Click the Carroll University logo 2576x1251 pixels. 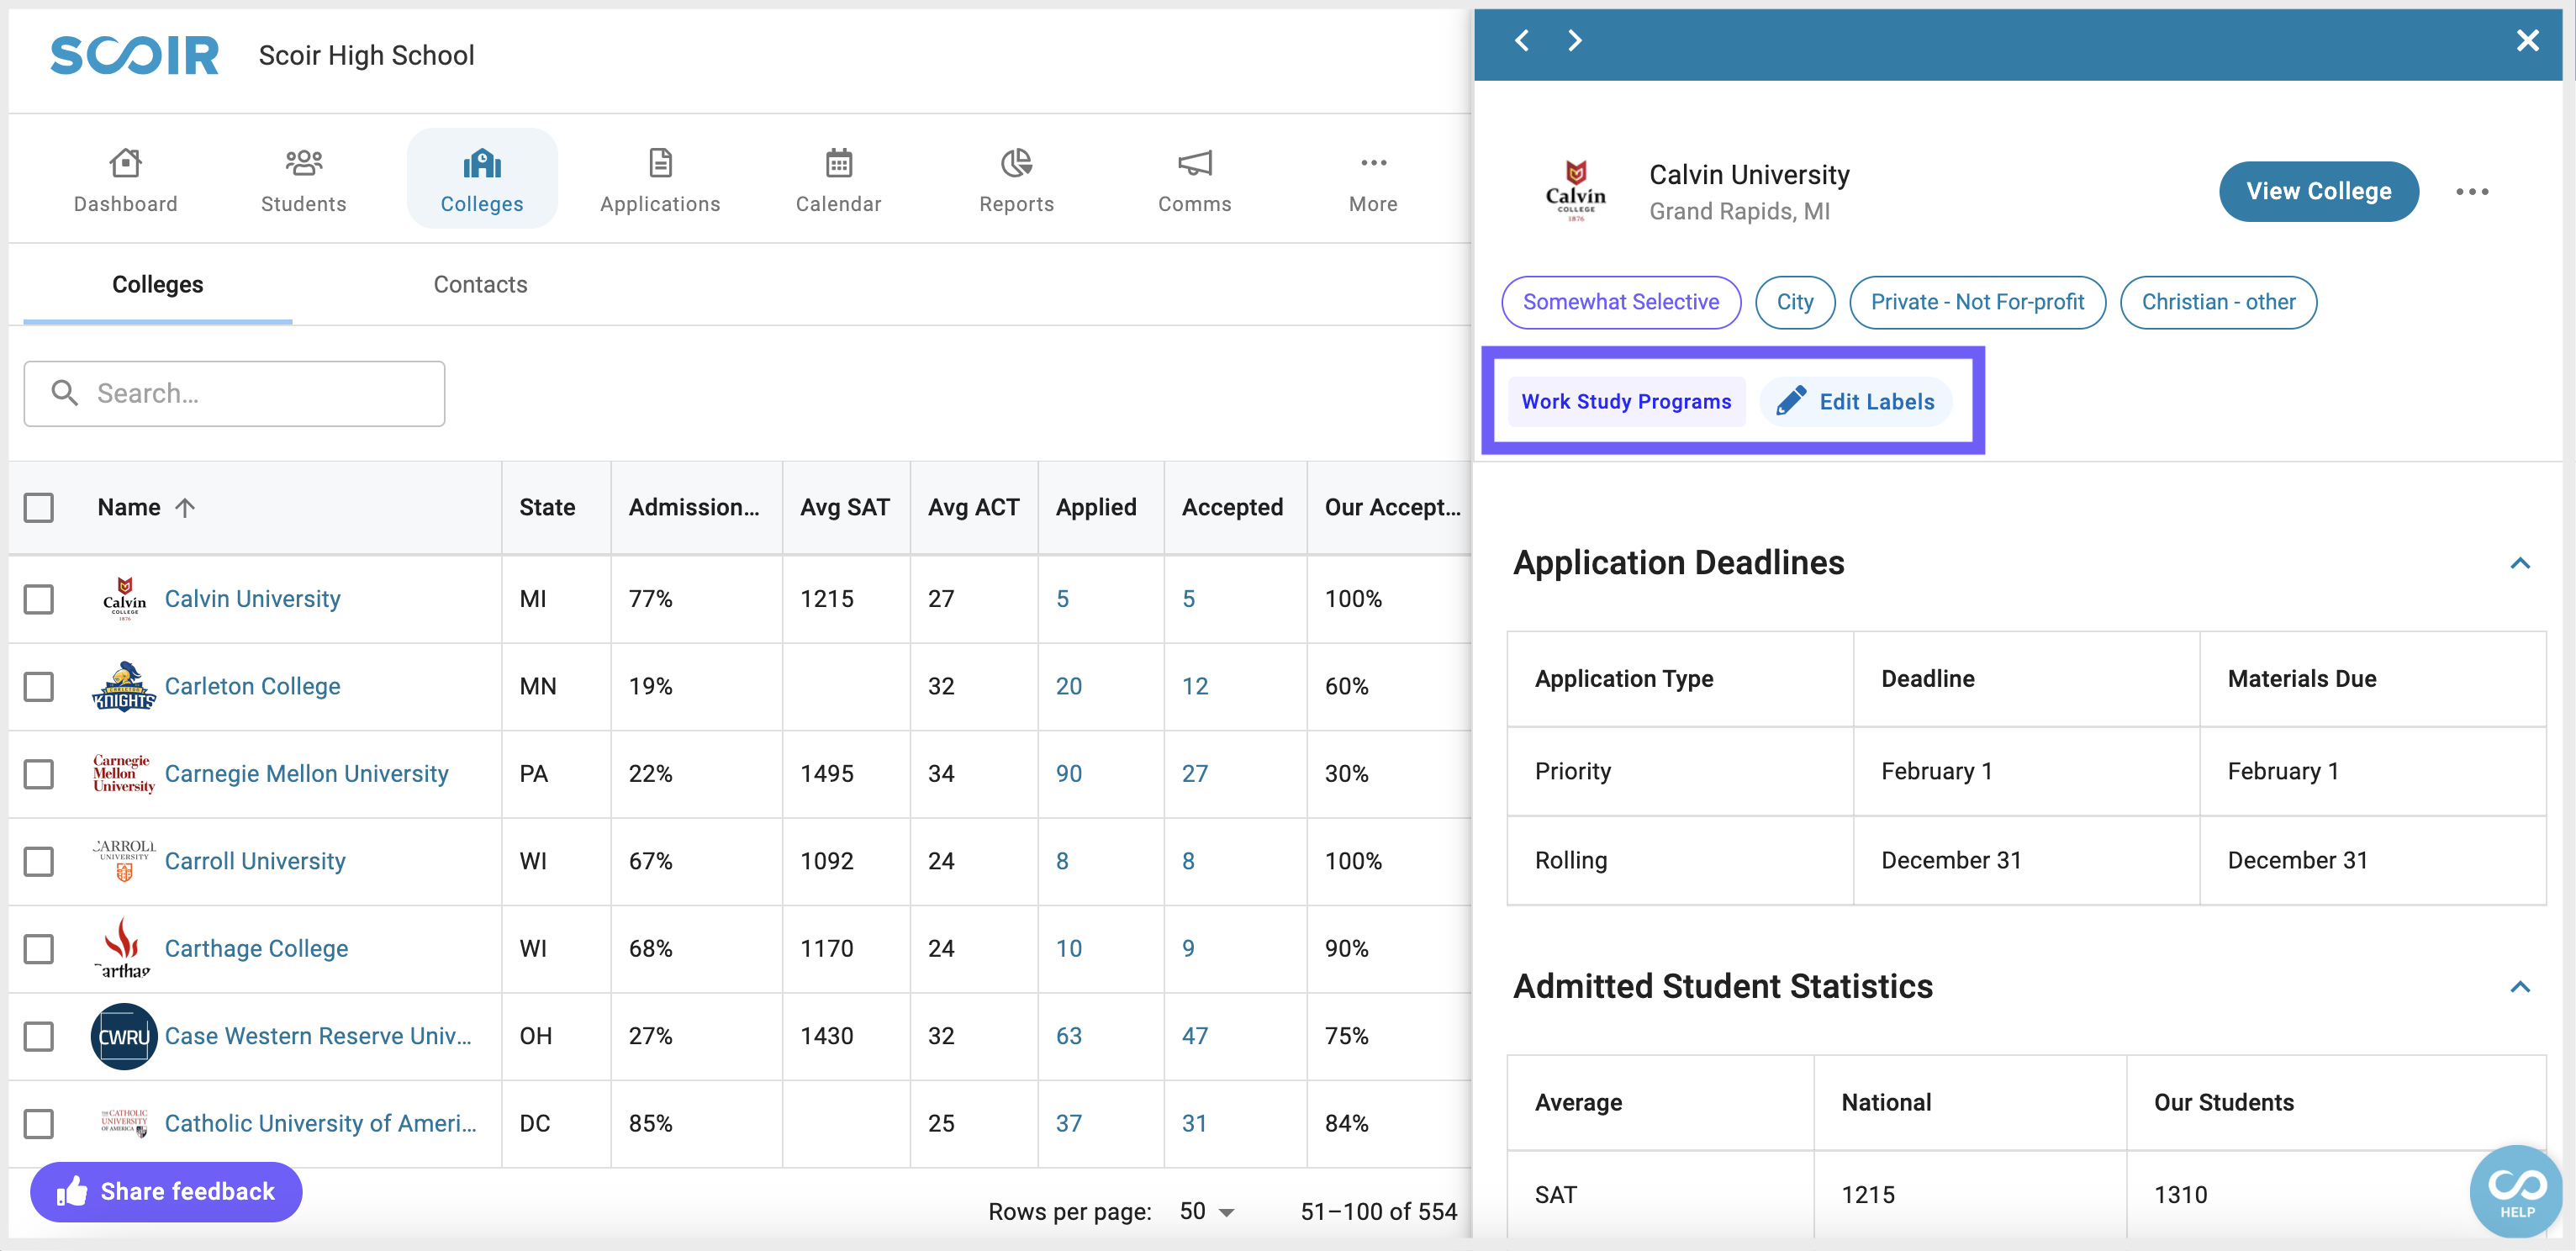tap(124, 860)
